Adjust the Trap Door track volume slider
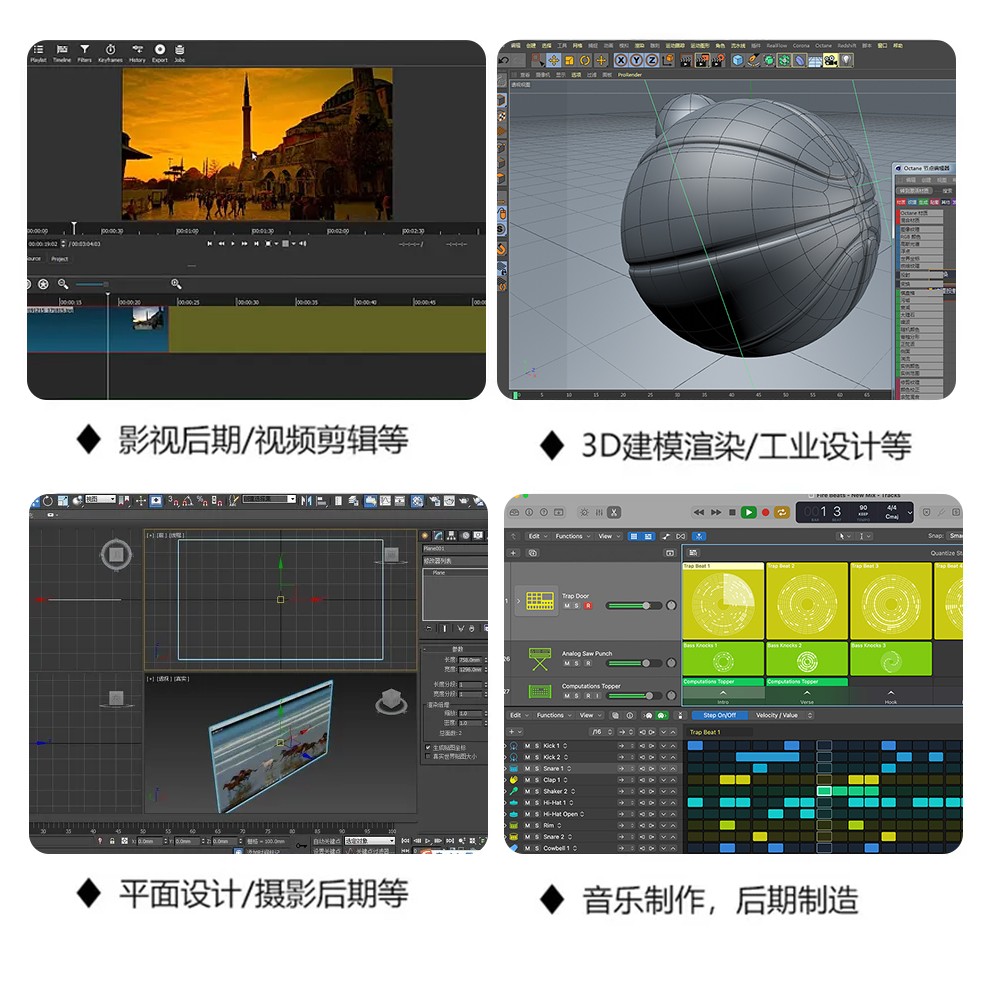 tap(633, 606)
